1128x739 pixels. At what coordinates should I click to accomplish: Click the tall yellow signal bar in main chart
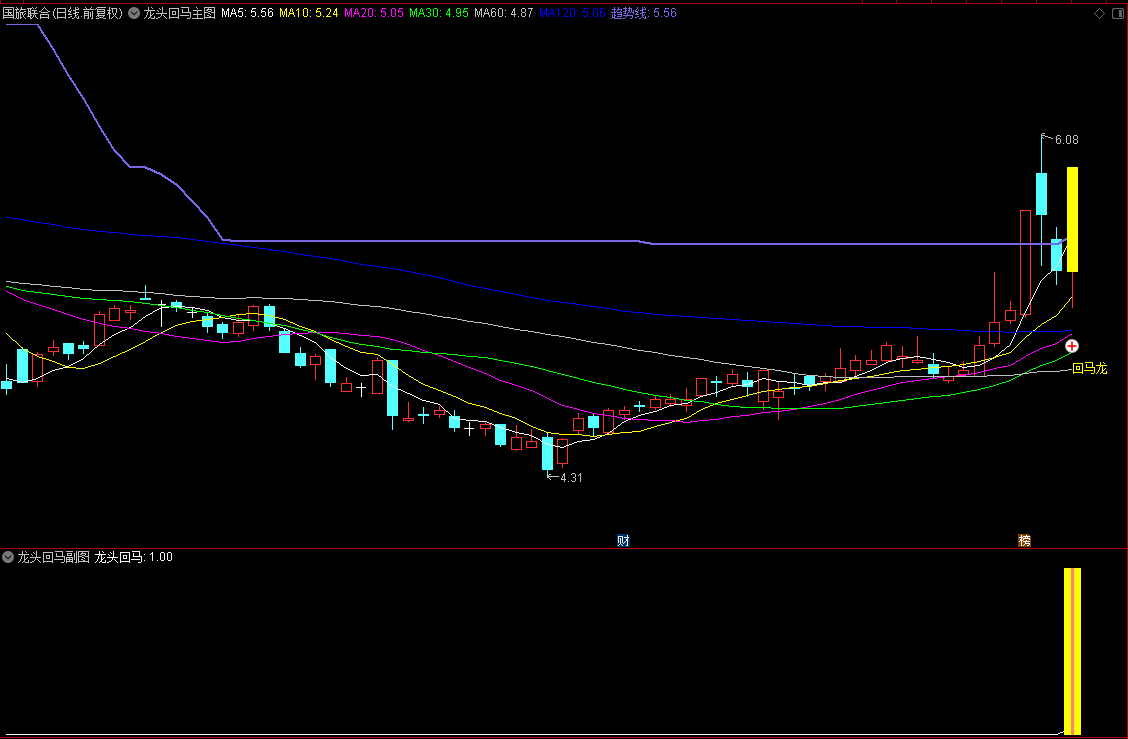point(1072,219)
